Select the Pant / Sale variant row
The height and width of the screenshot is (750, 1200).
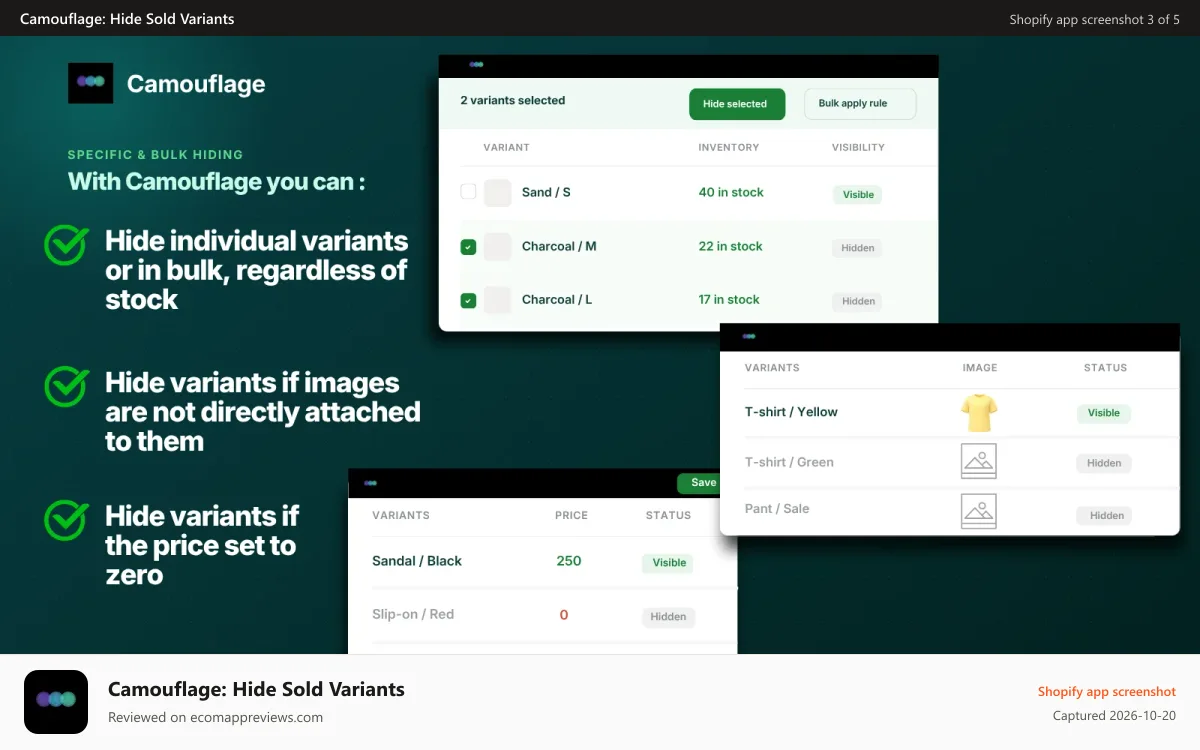tap(950, 510)
